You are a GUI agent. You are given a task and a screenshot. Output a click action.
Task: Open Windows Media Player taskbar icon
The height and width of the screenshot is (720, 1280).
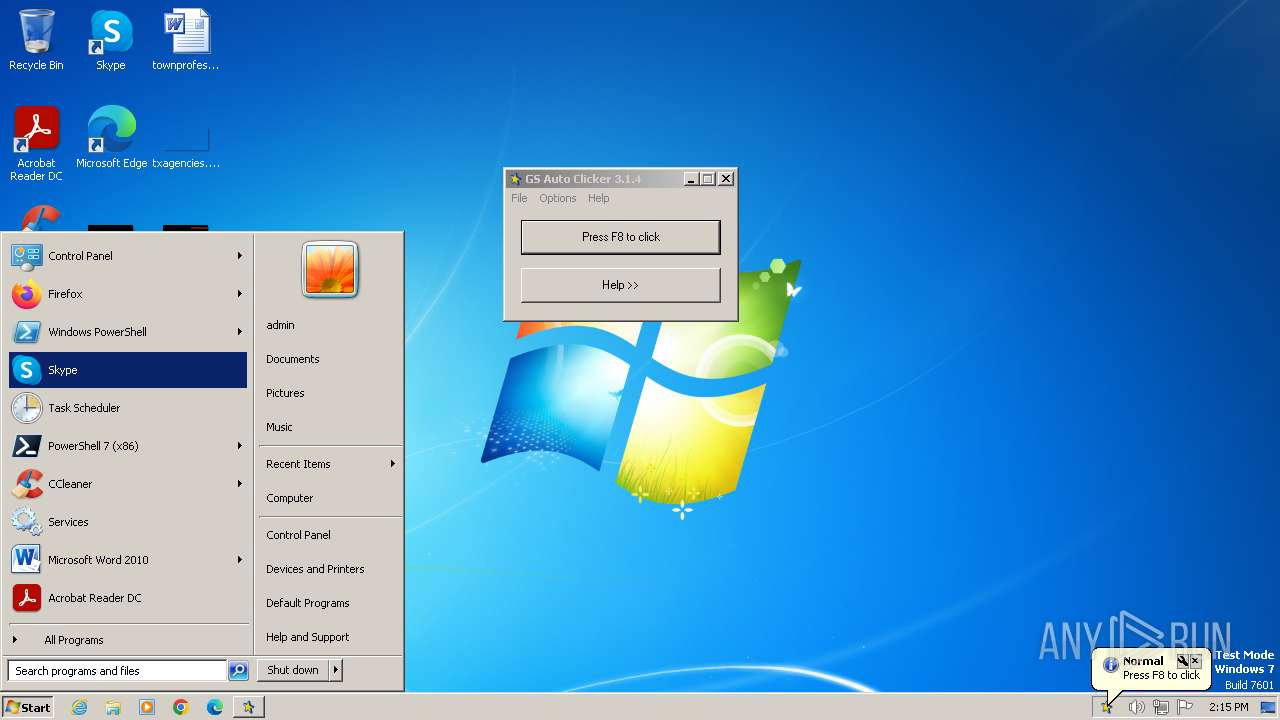pyautogui.click(x=147, y=707)
